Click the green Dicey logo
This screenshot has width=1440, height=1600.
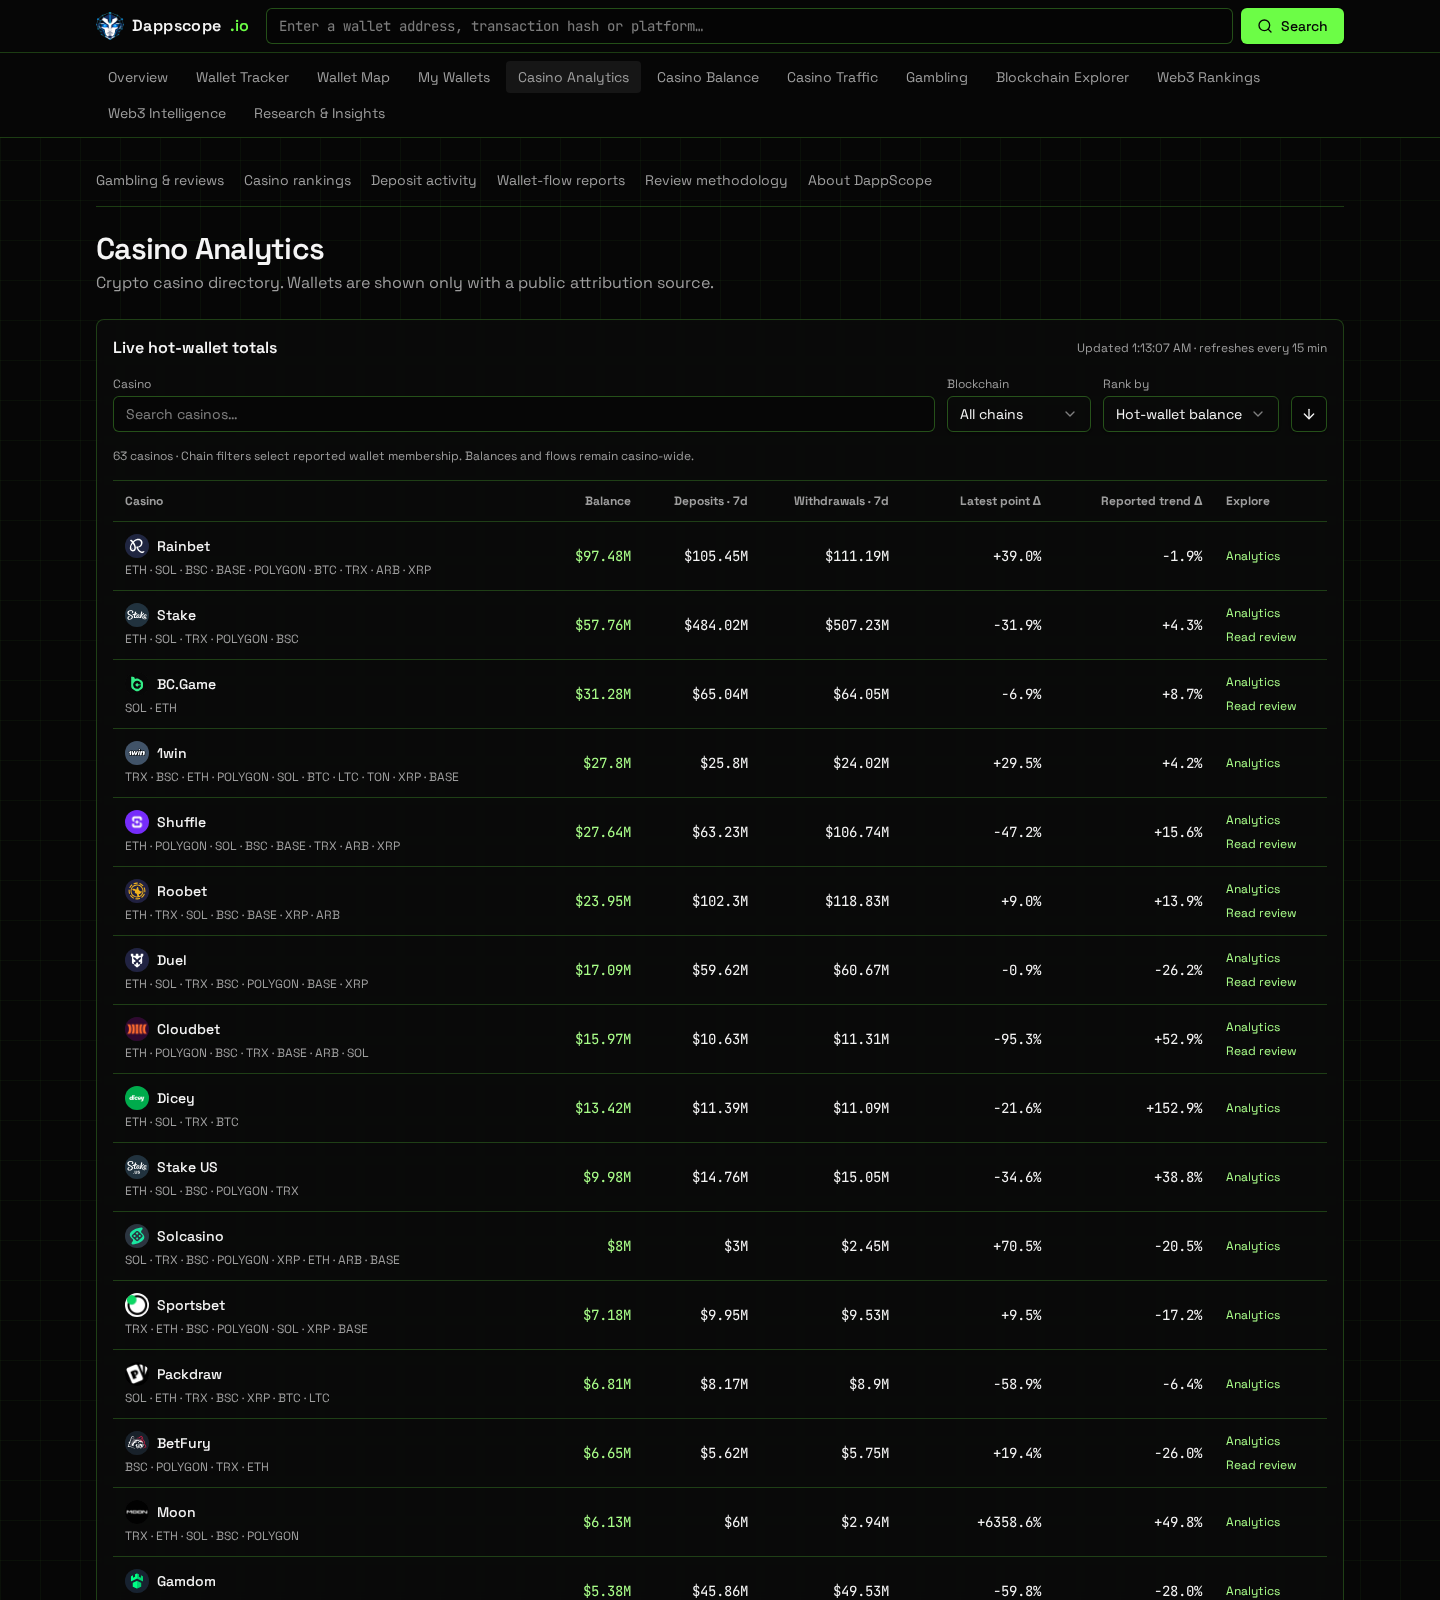pyautogui.click(x=137, y=1098)
